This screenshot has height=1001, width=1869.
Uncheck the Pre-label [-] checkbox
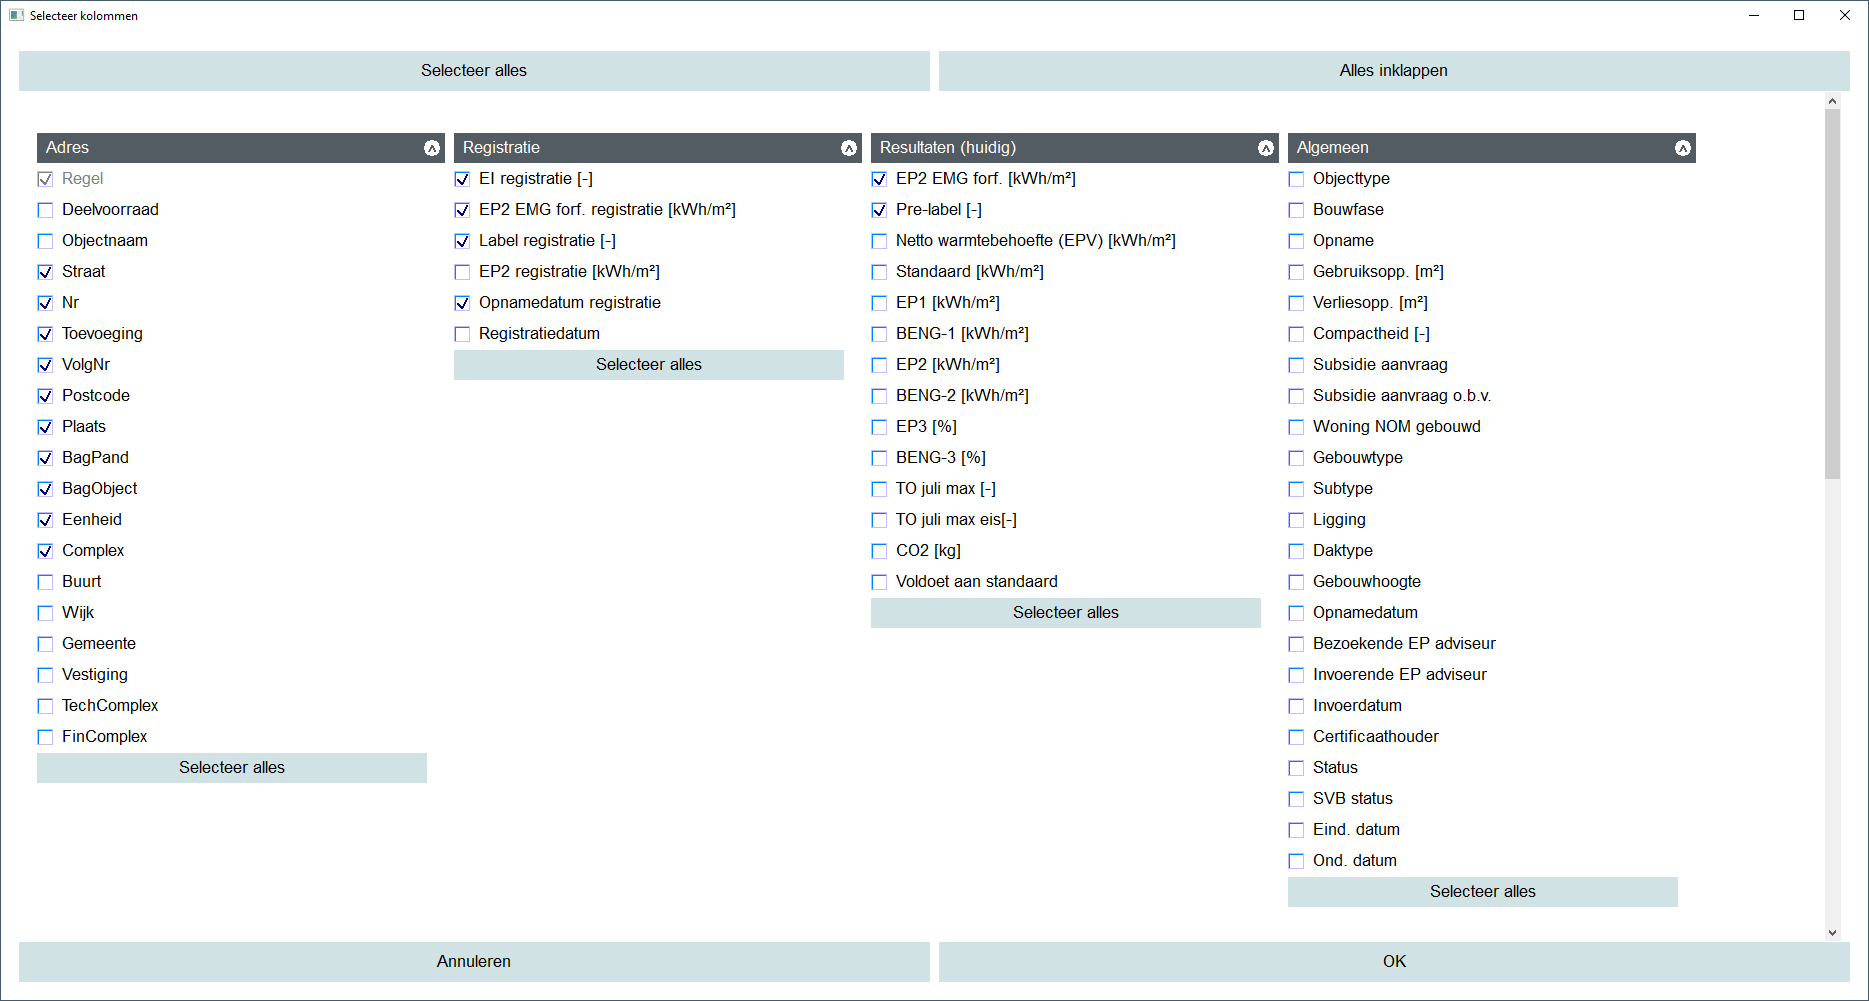point(879,210)
